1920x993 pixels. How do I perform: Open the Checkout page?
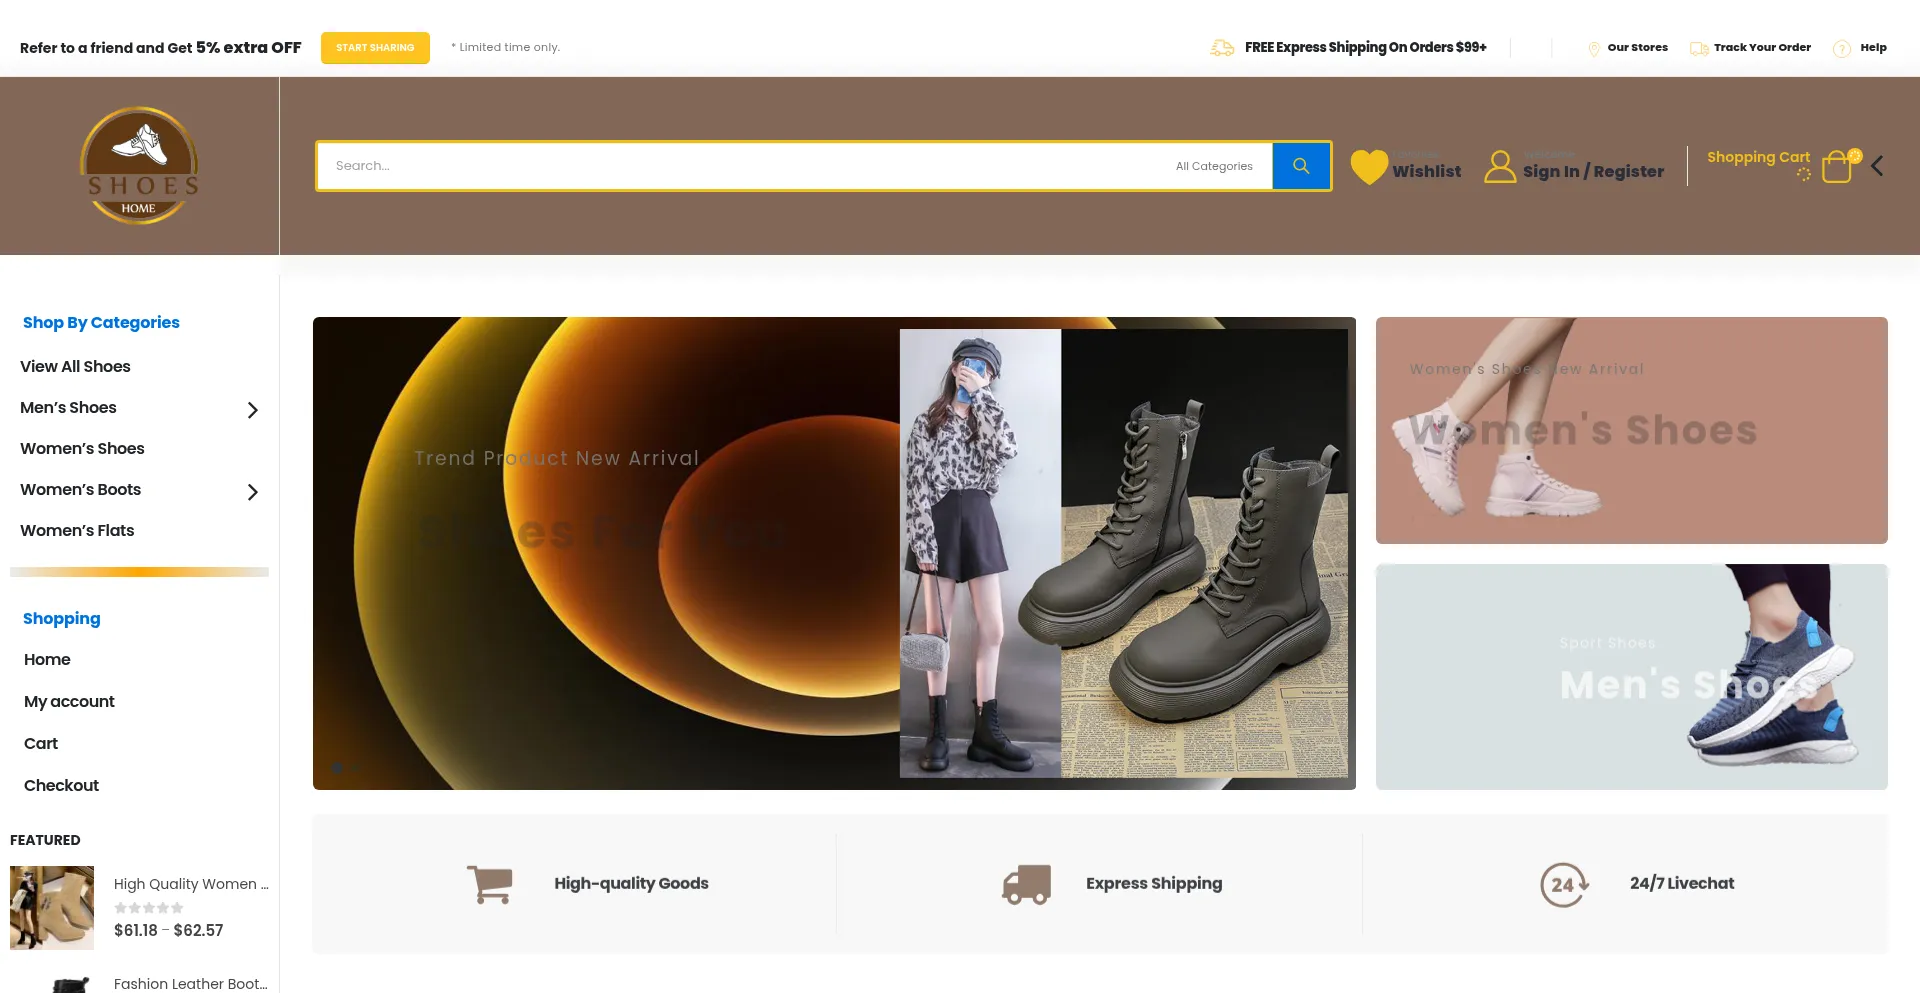(x=61, y=785)
